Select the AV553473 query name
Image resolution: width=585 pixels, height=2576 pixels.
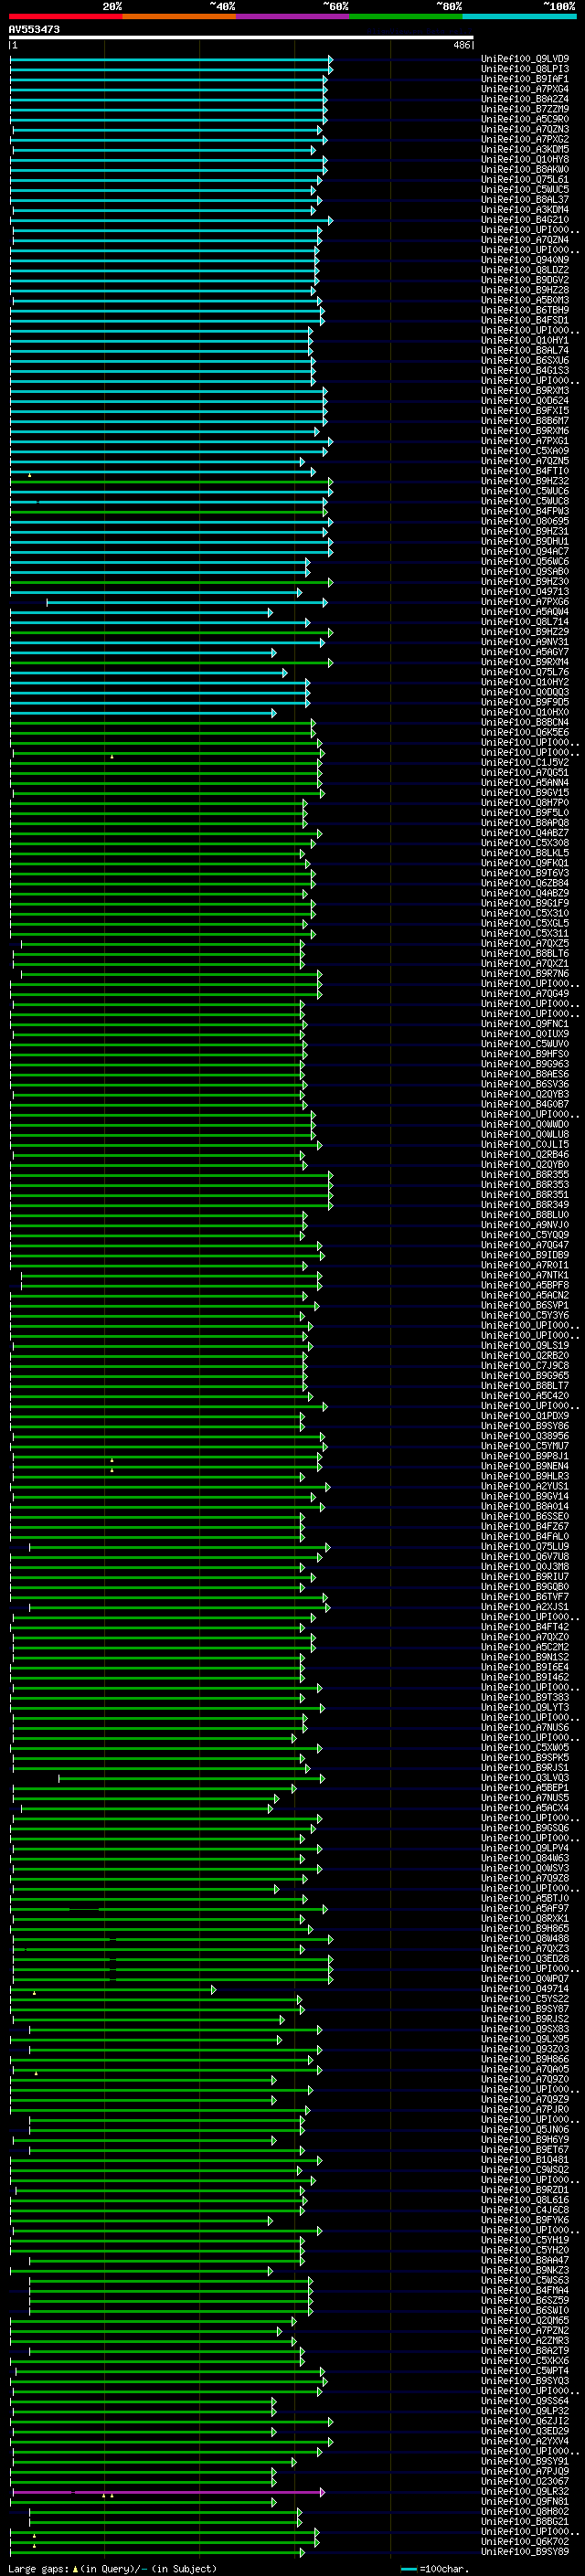coord(34,30)
